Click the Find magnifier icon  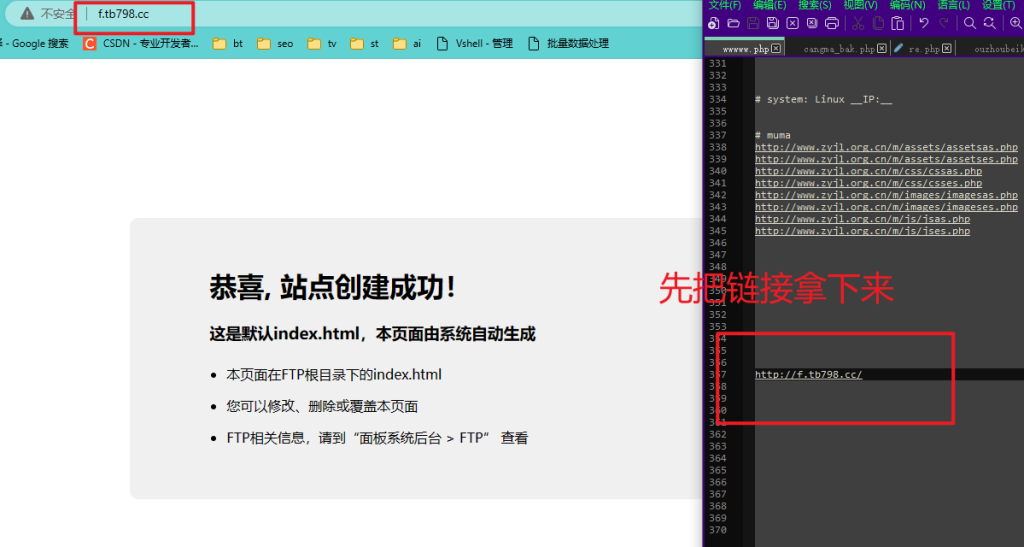(x=969, y=23)
